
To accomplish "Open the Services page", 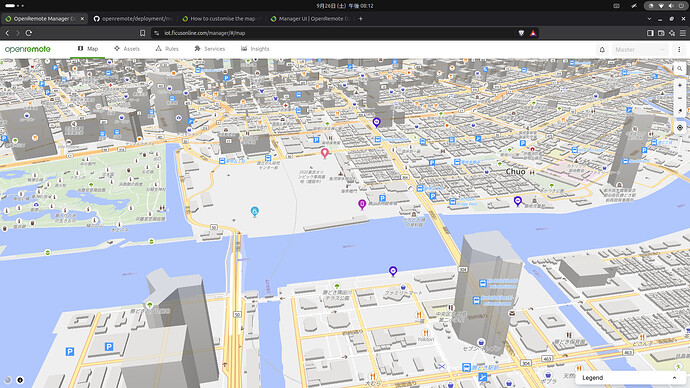I will (x=209, y=49).
